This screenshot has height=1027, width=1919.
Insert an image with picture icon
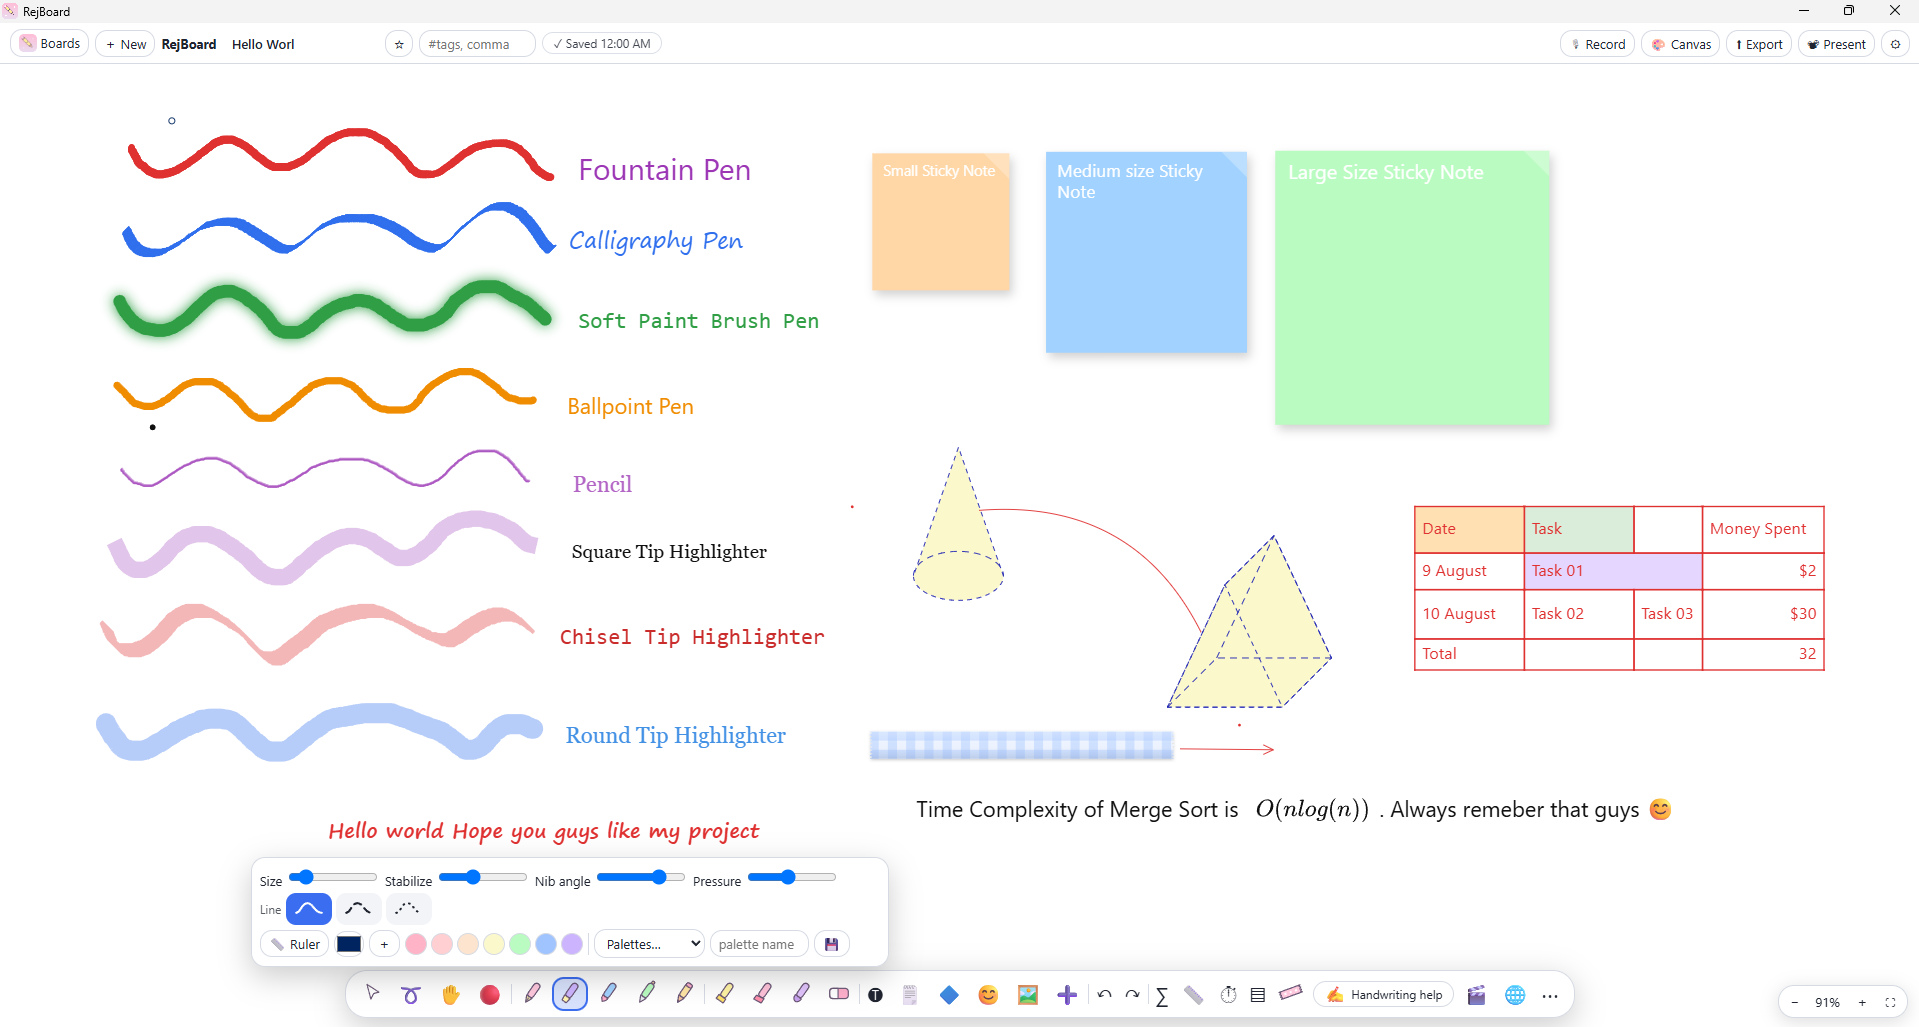pyautogui.click(x=1028, y=994)
